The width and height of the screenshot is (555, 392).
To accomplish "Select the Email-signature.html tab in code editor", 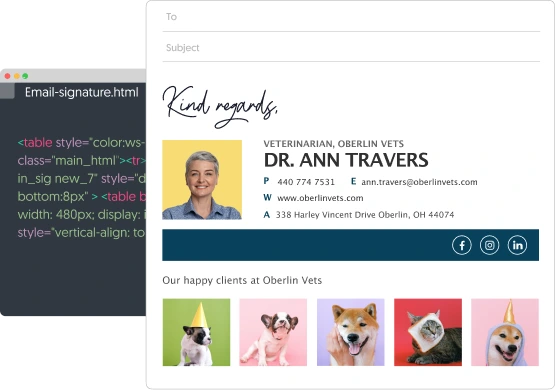I will pyautogui.click(x=81, y=92).
